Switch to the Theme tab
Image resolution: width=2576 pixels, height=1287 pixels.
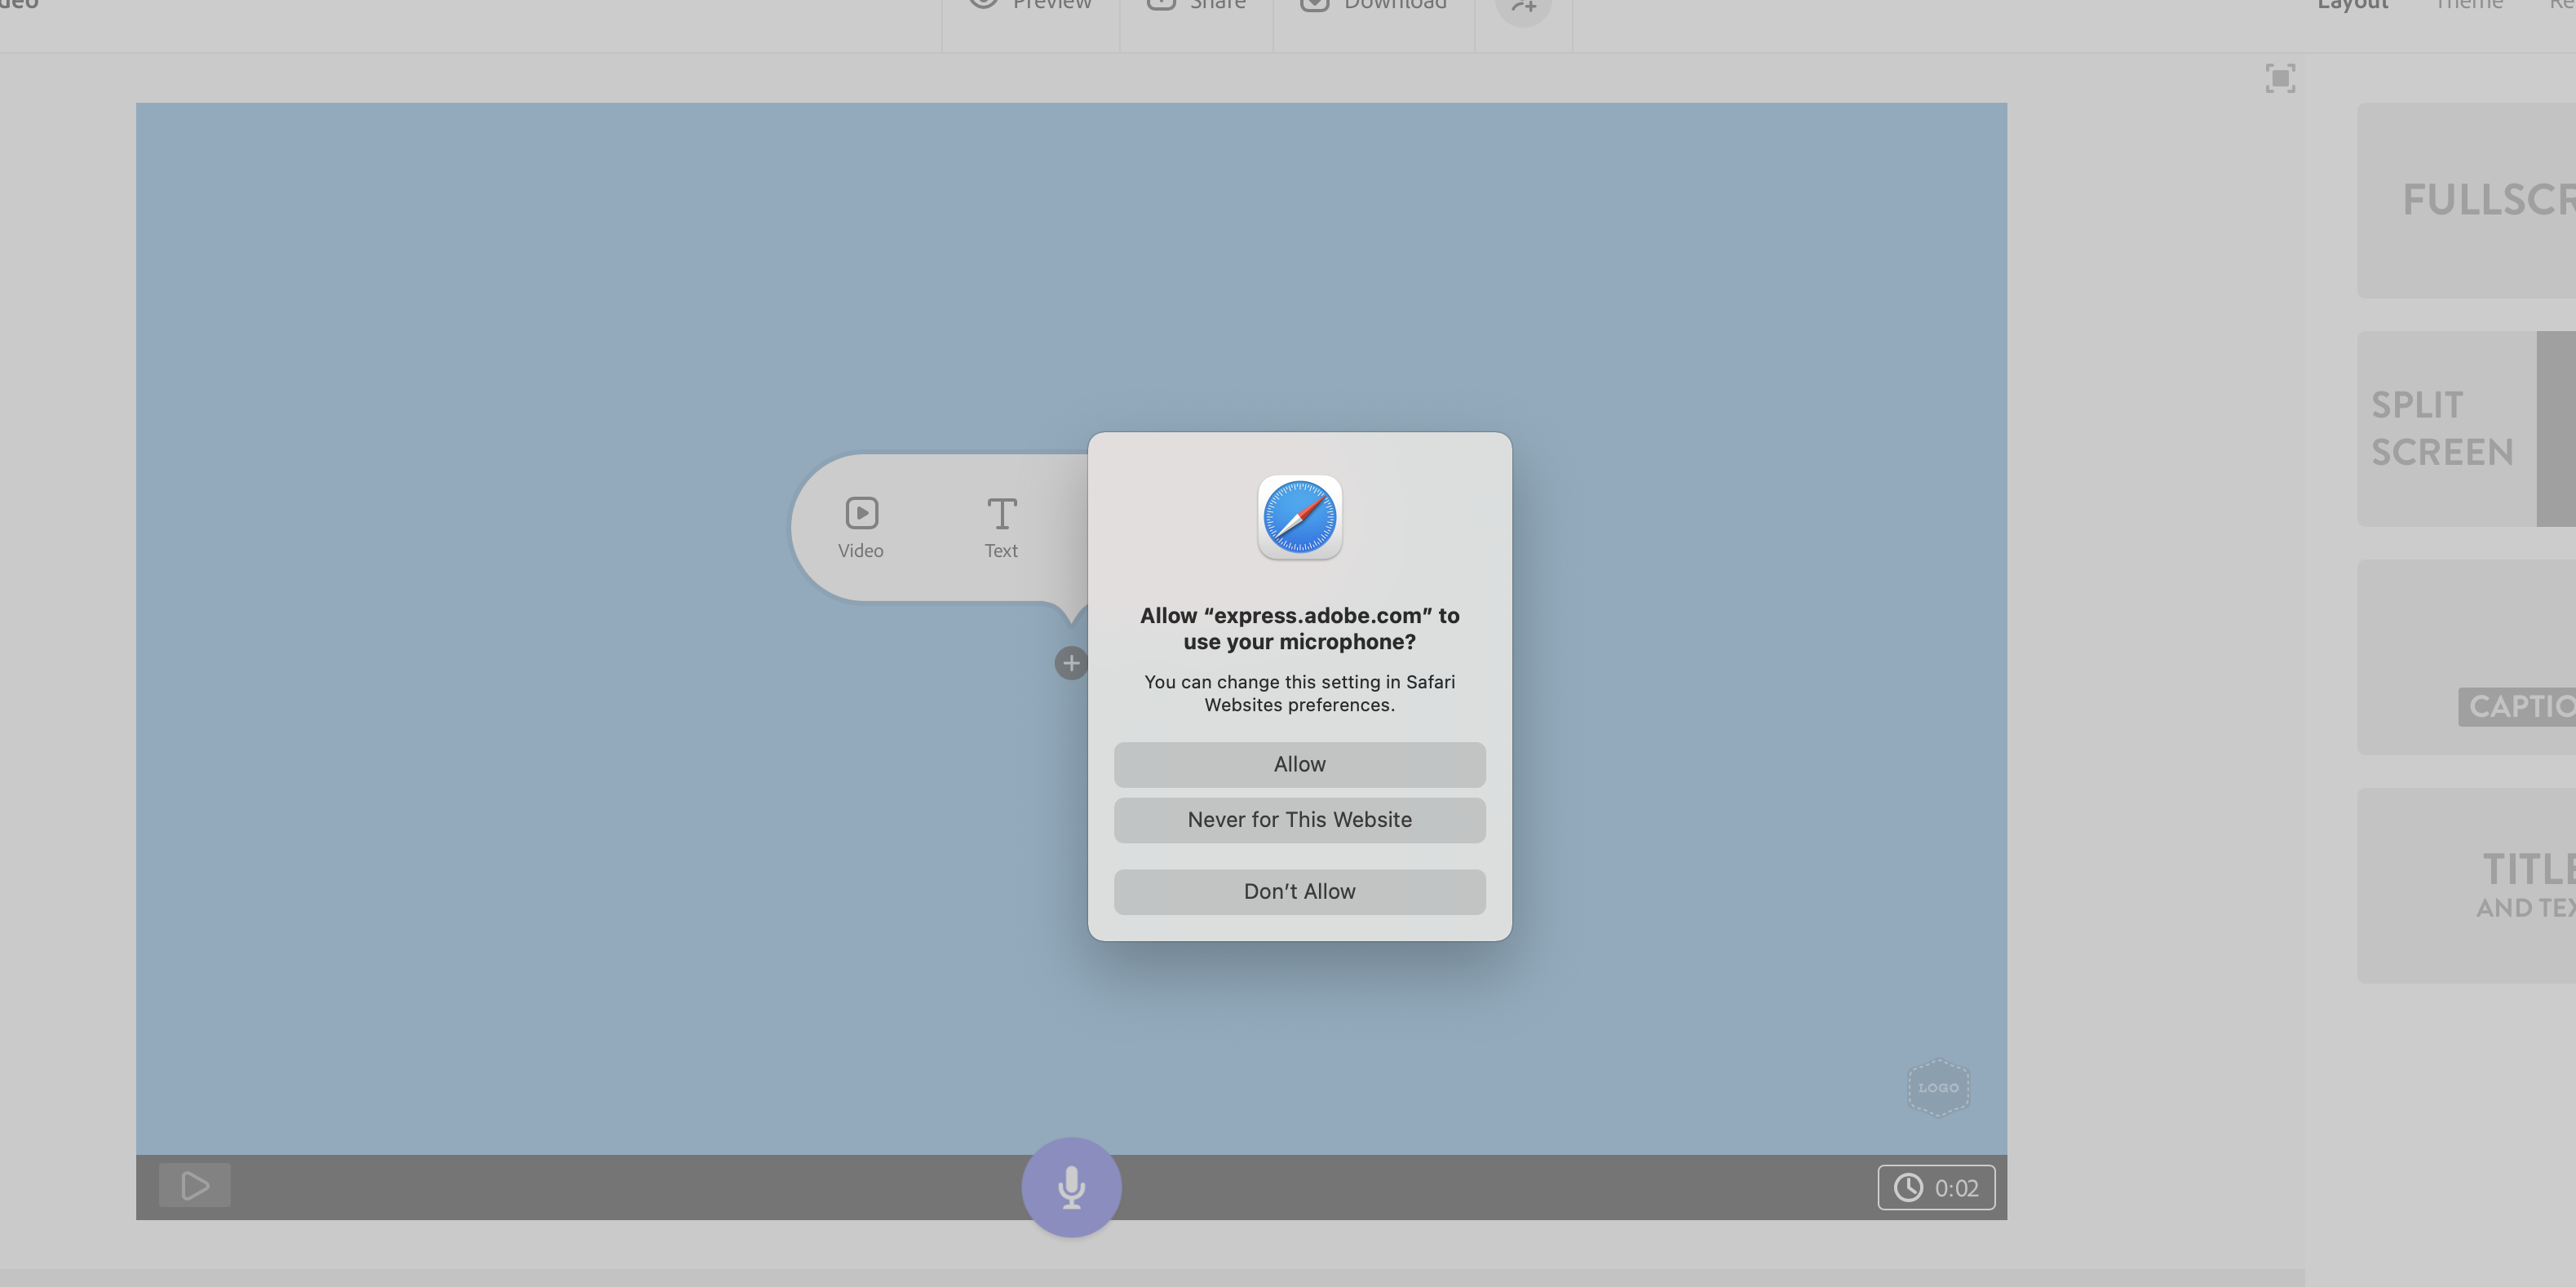coord(2468,5)
